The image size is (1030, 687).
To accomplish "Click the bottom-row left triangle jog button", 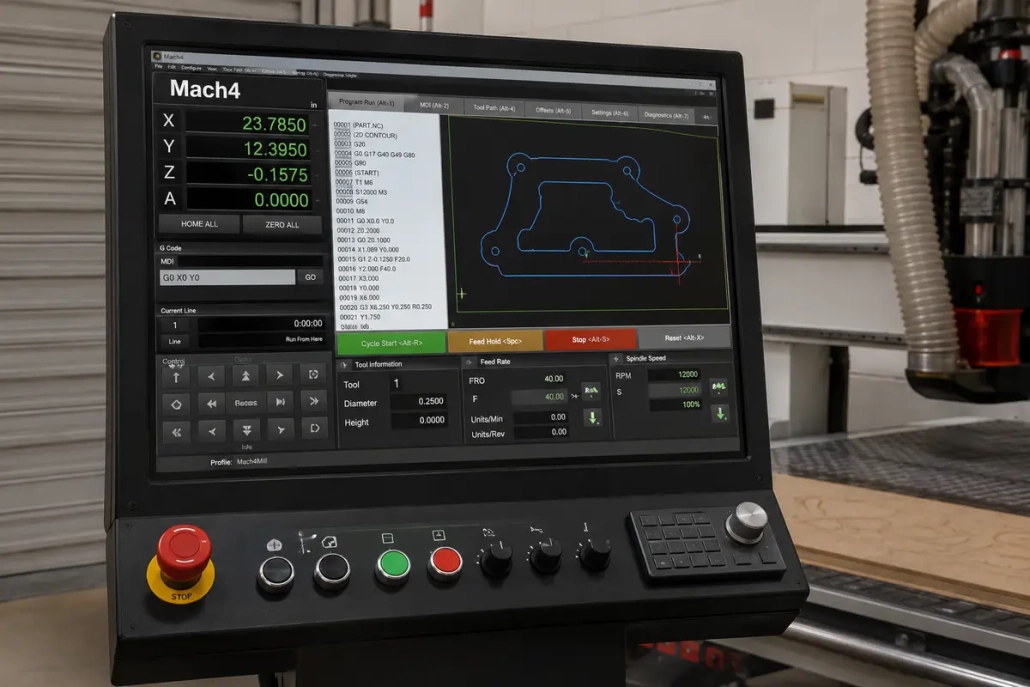I will pos(212,432).
